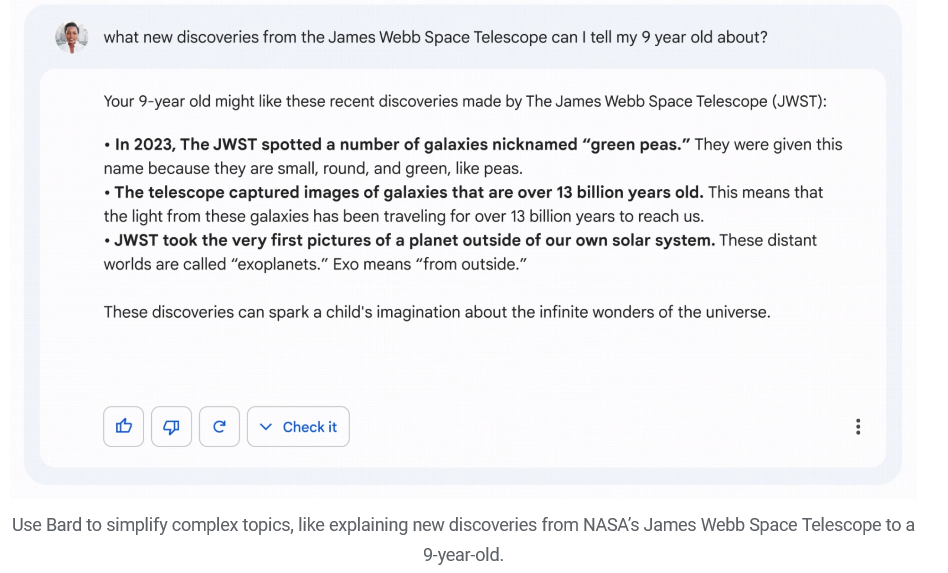948x573 pixels.
Task: Expand the Check it dropdown
Action: tap(298, 427)
